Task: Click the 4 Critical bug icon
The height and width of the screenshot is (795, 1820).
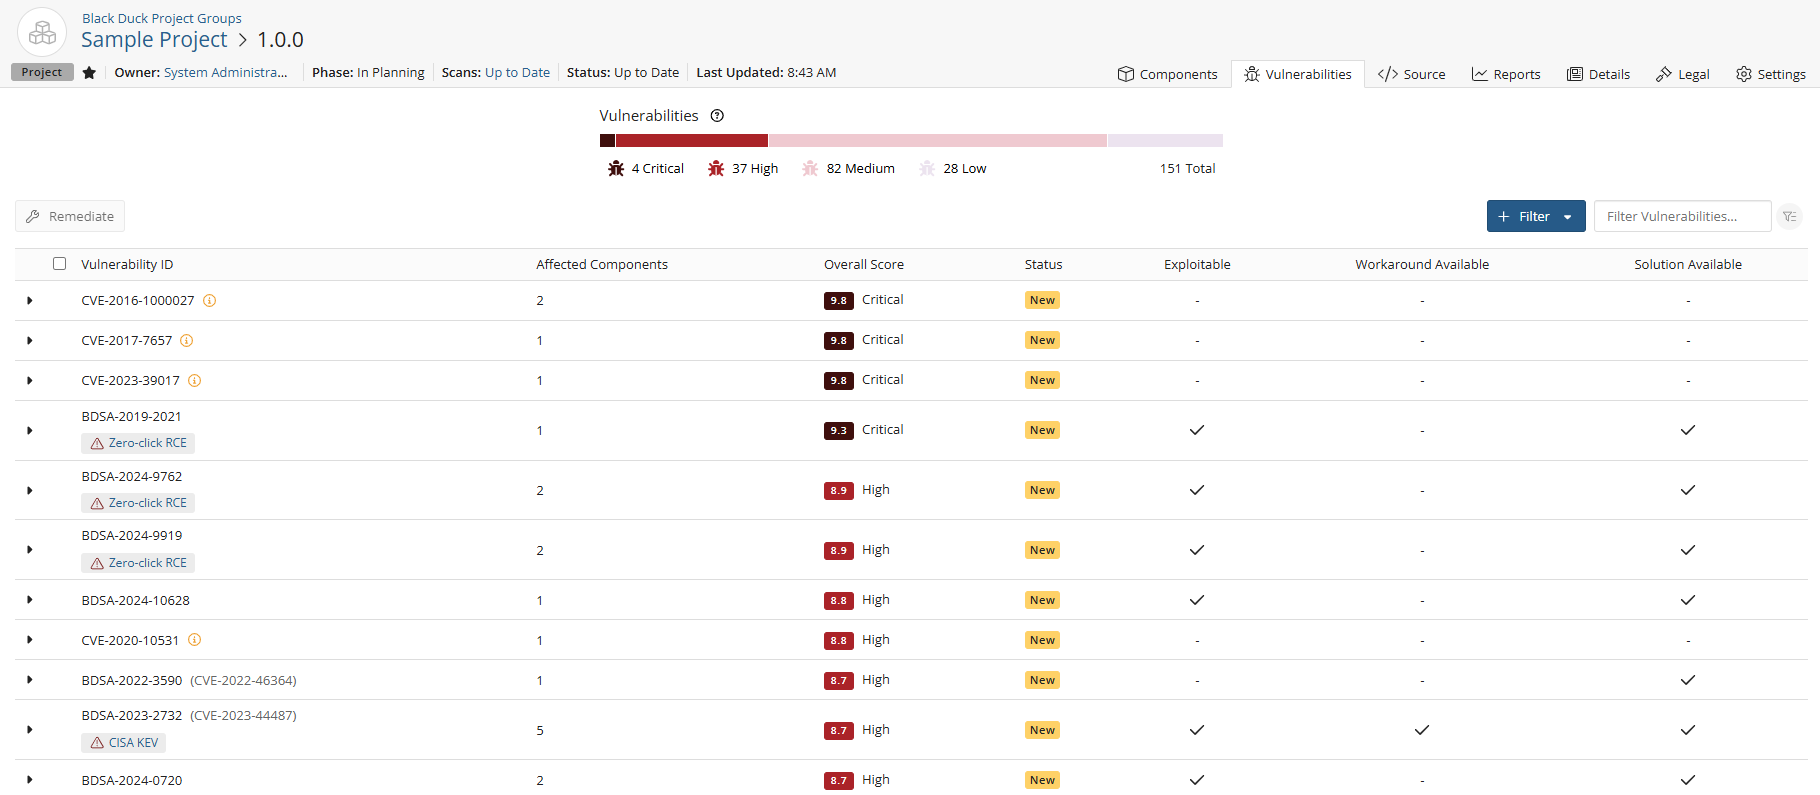Action: (616, 169)
